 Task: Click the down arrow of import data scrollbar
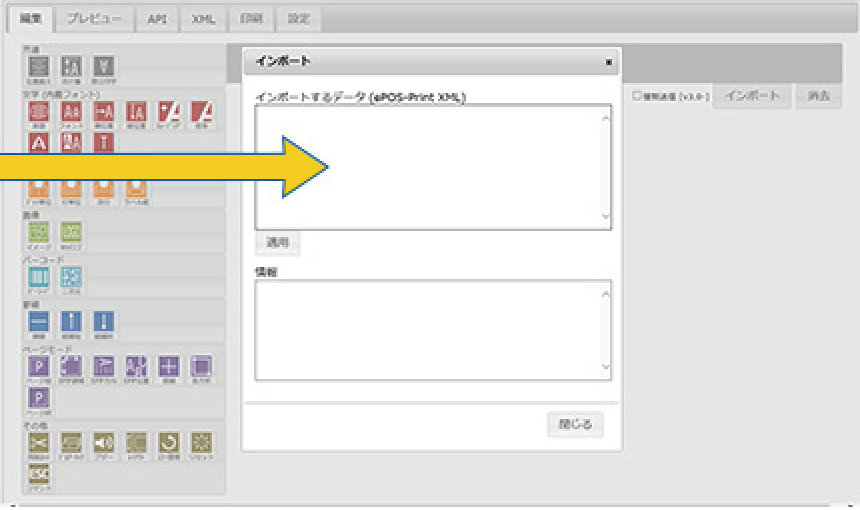point(605,217)
